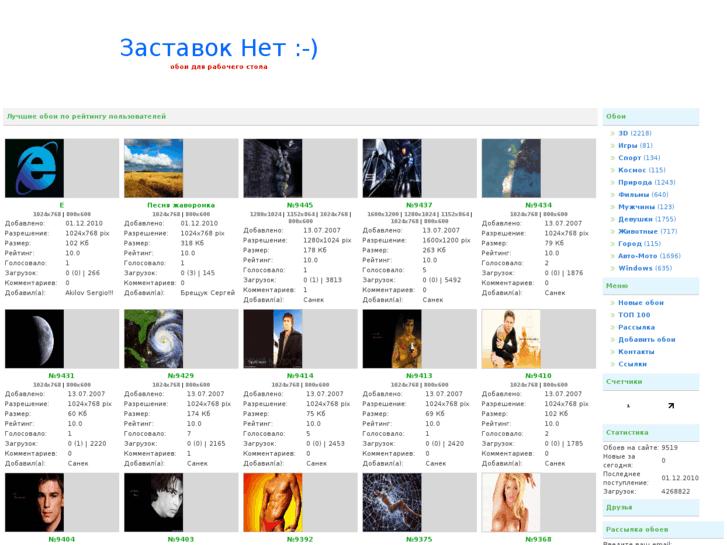Open wallpaper thumbnail №9368
The width and height of the screenshot is (727, 545).
(511, 502)
